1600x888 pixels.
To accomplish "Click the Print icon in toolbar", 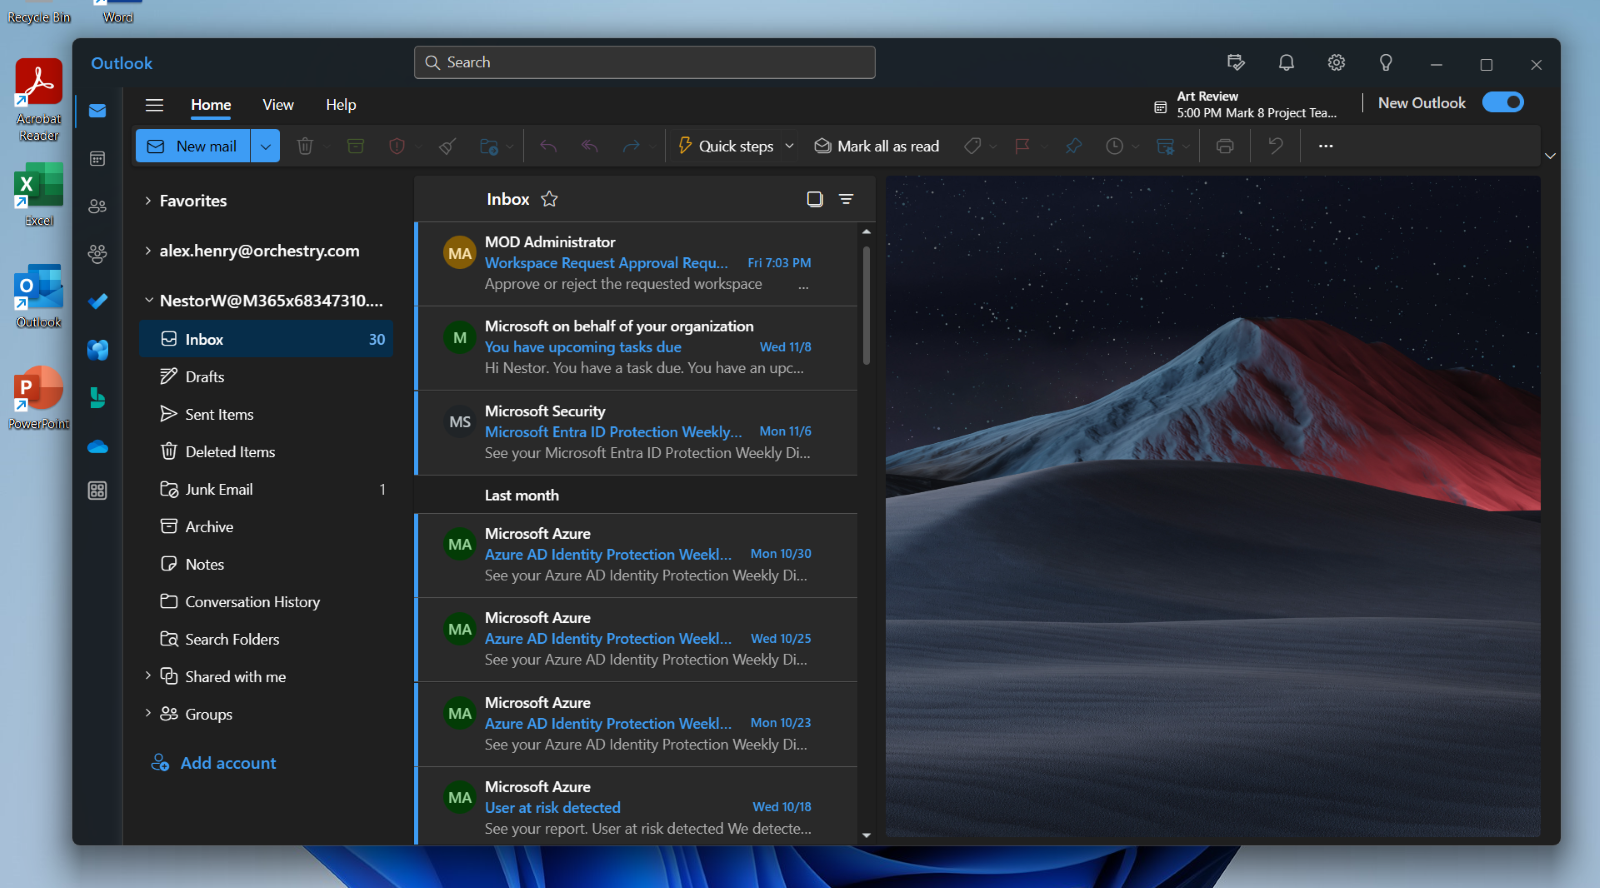I will click(x=1224, y=146).
